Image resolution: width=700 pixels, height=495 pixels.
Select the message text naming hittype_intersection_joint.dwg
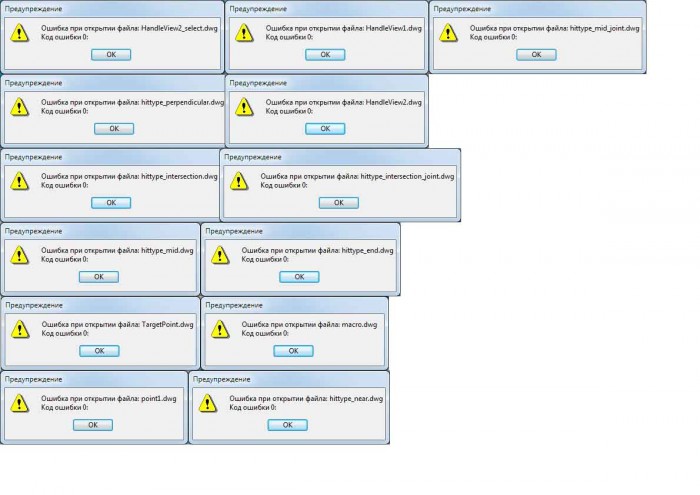pyautogui.click(x=357, y=176)
